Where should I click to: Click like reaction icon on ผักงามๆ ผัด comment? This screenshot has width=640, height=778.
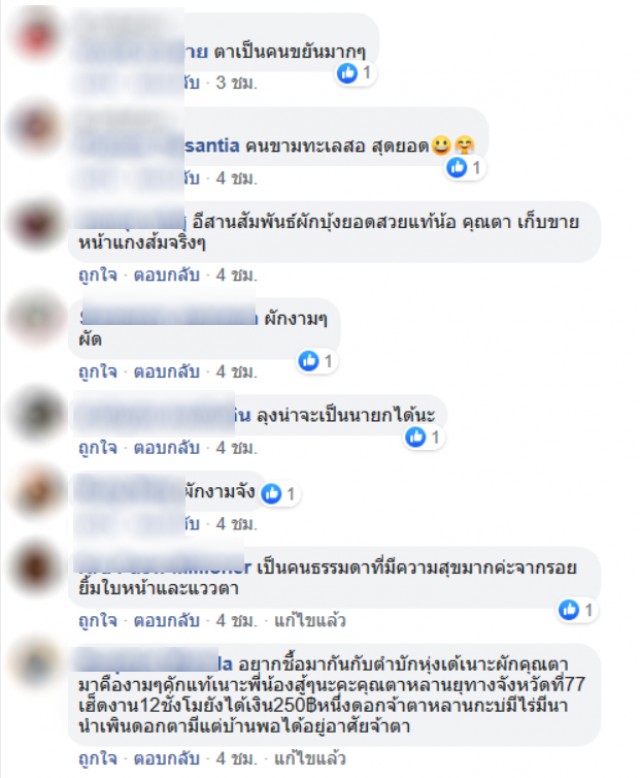tap(308, 361)
